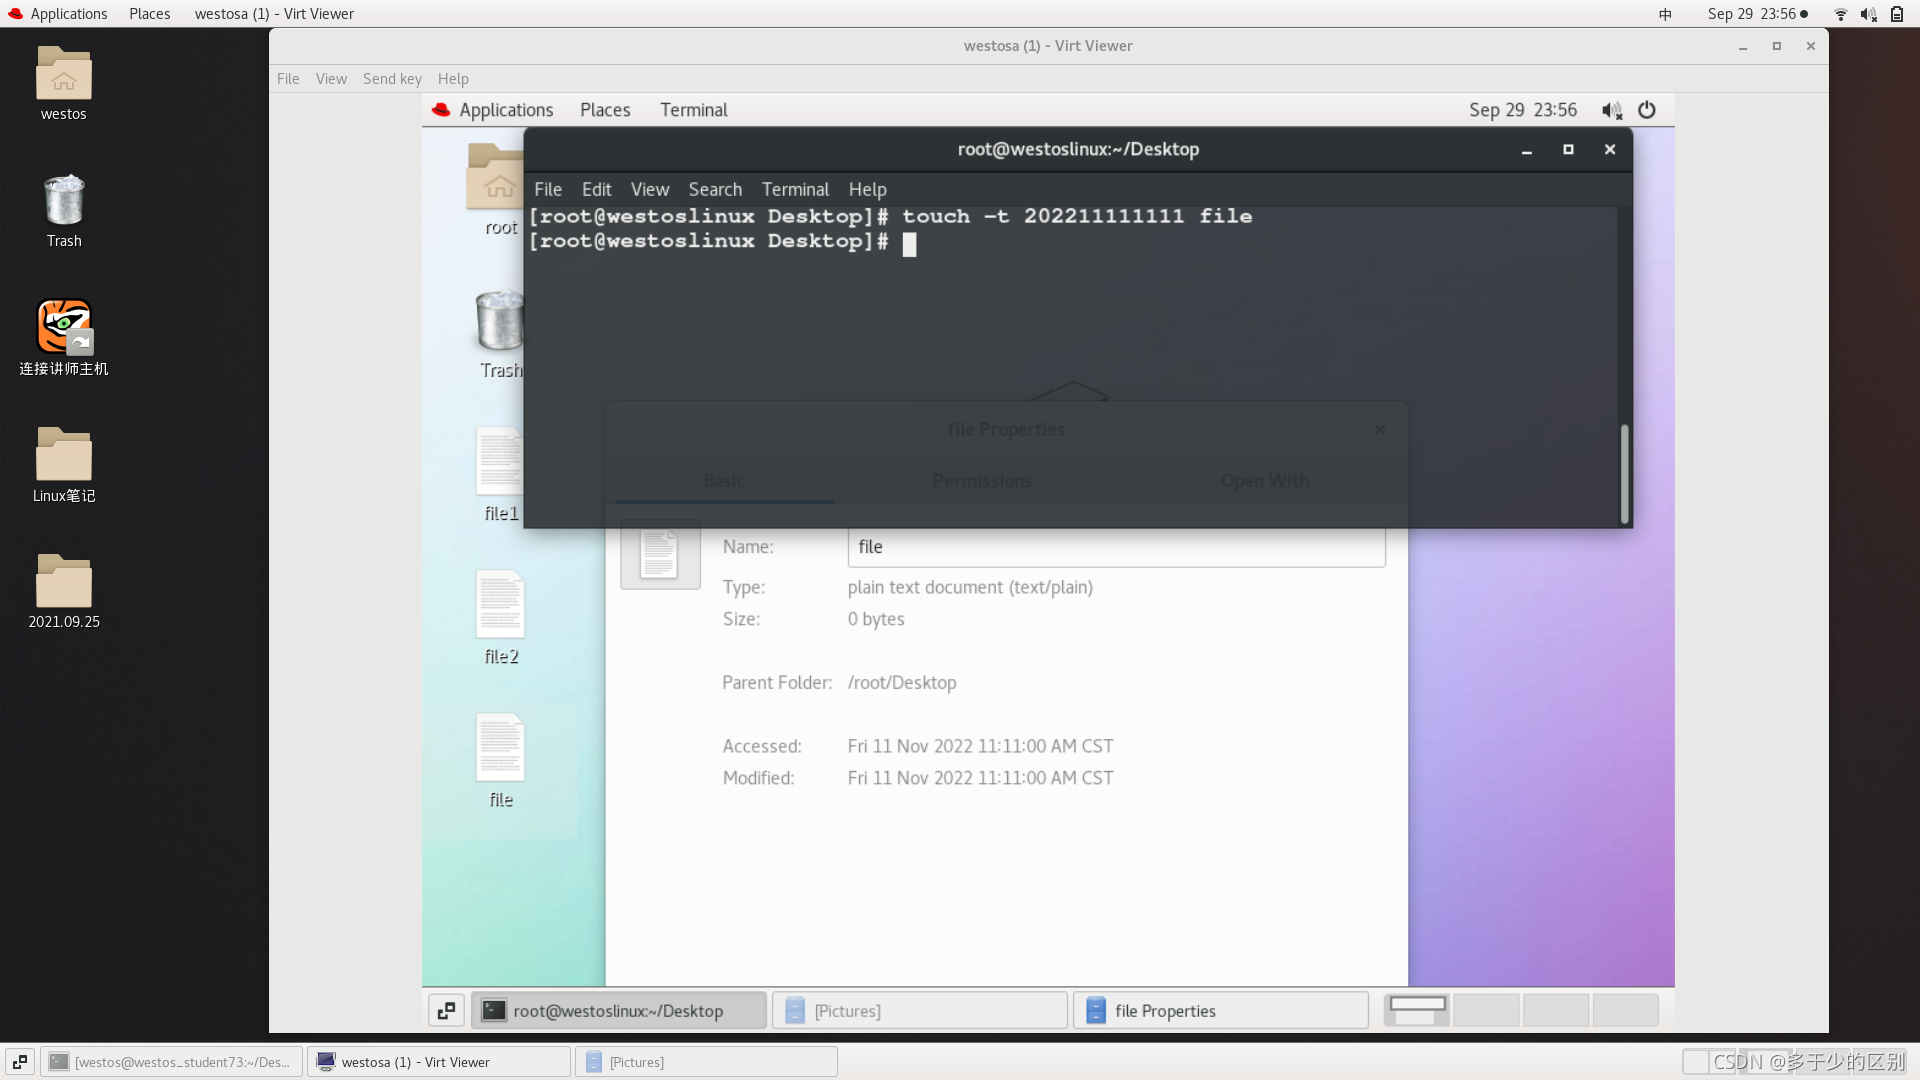Viewport: 1920px width, 1080px height.
Task: Open the terminal Edit menu
Action: pos(596,189)
